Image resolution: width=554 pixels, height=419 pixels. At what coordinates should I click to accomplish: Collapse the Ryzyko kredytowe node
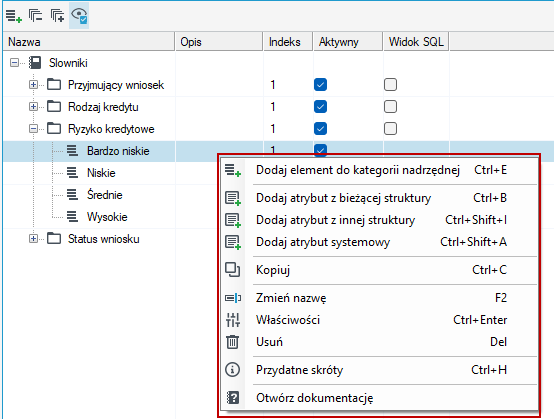[33, 129]
